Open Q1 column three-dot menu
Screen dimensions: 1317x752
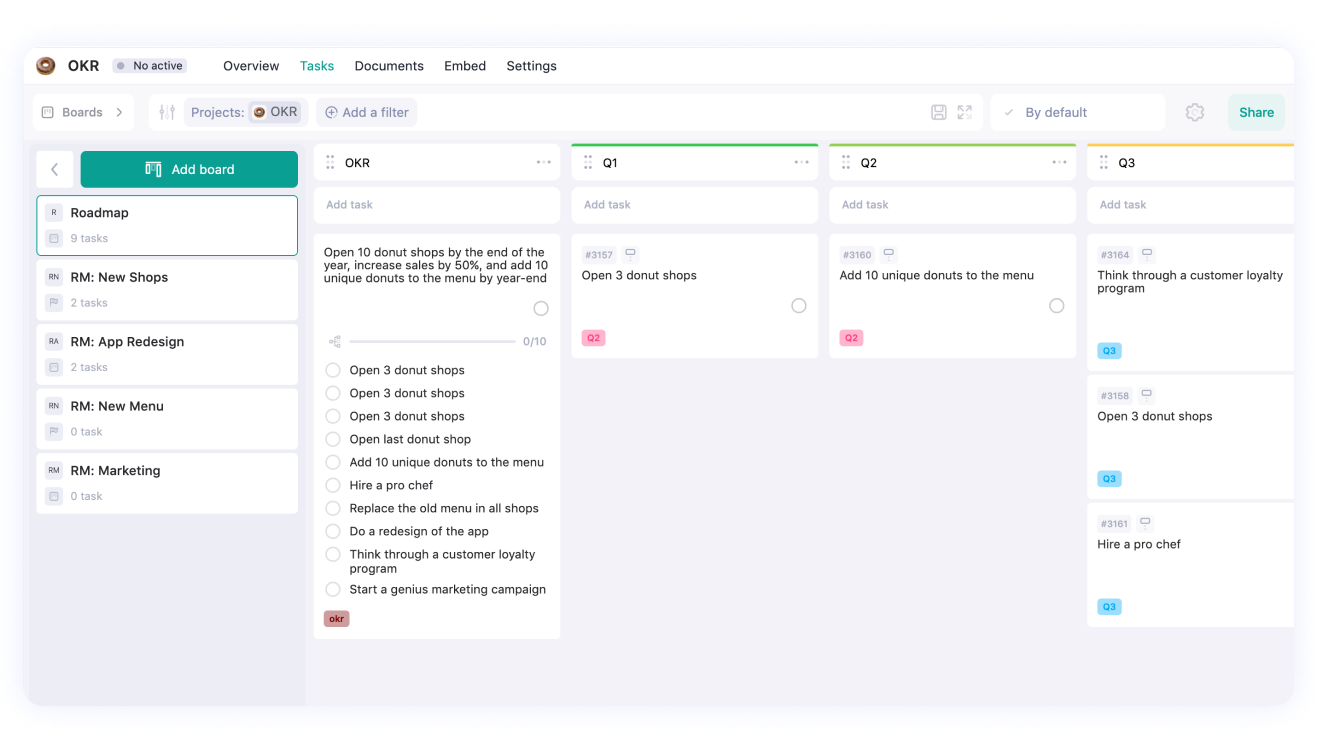(x=802, y=162)
